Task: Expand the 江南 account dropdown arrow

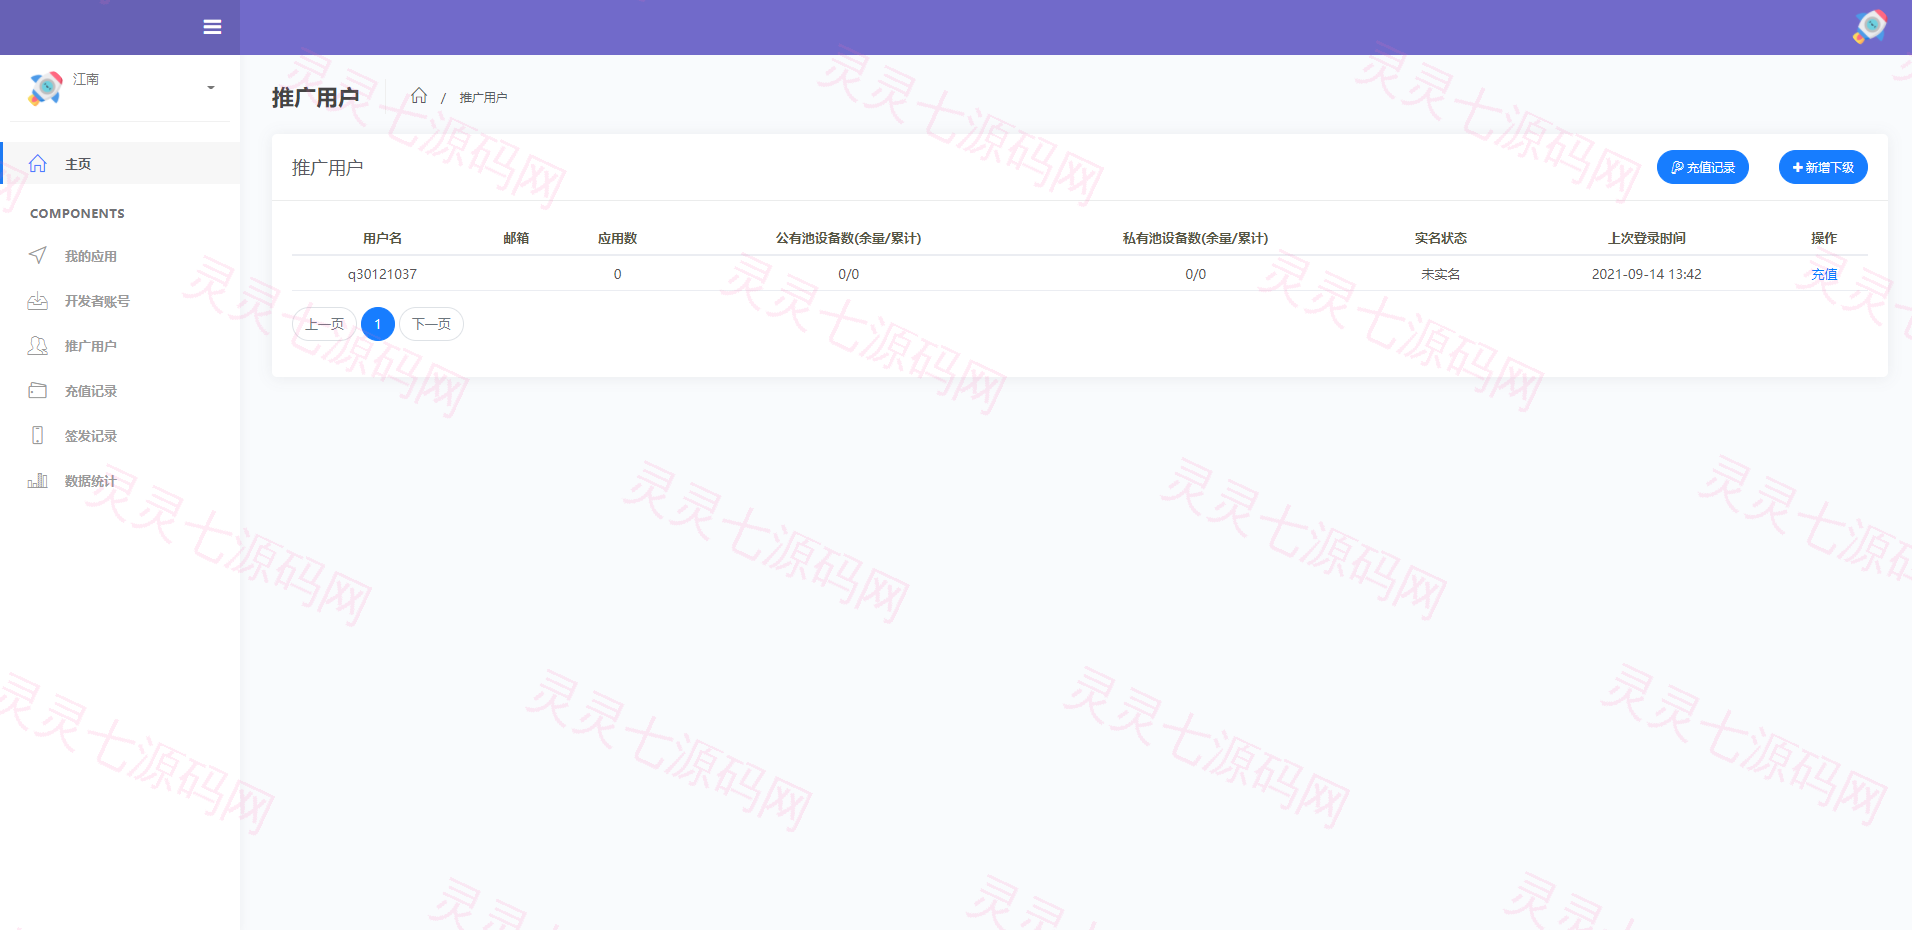Action: (211, 88)
